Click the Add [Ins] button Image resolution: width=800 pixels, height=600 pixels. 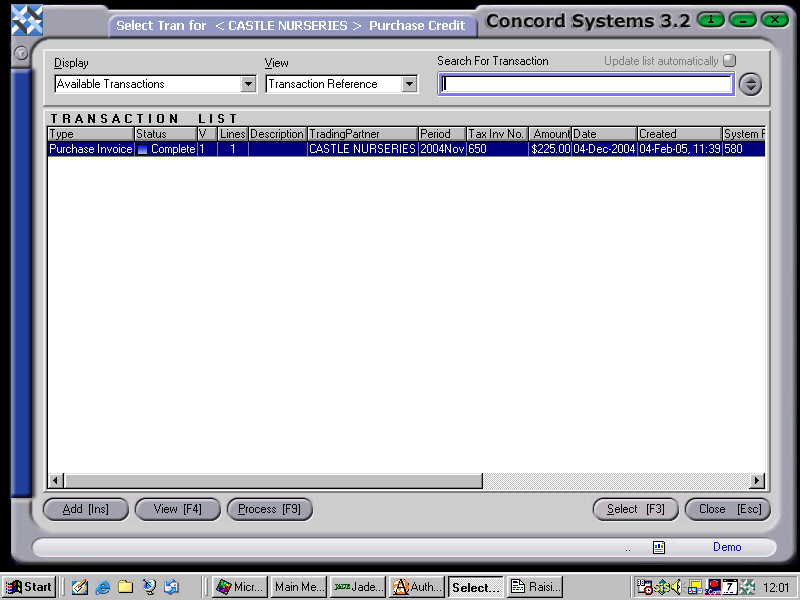(85, 509)
